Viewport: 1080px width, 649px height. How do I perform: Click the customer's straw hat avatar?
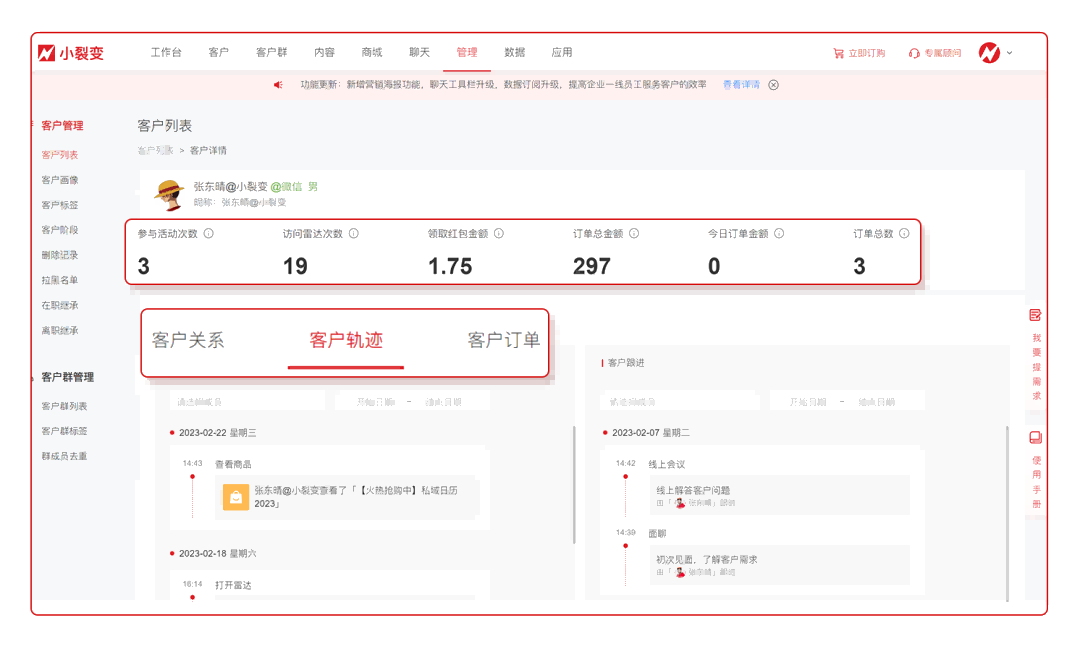(169, 194)
